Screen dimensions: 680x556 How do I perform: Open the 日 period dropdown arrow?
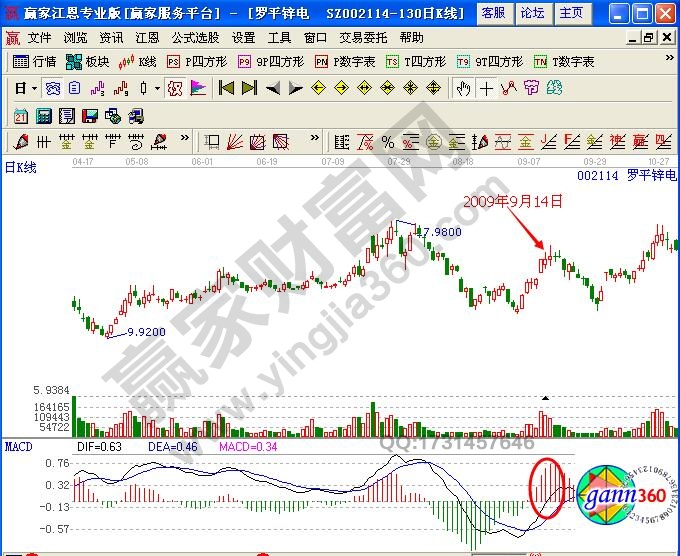coord(35,88)
